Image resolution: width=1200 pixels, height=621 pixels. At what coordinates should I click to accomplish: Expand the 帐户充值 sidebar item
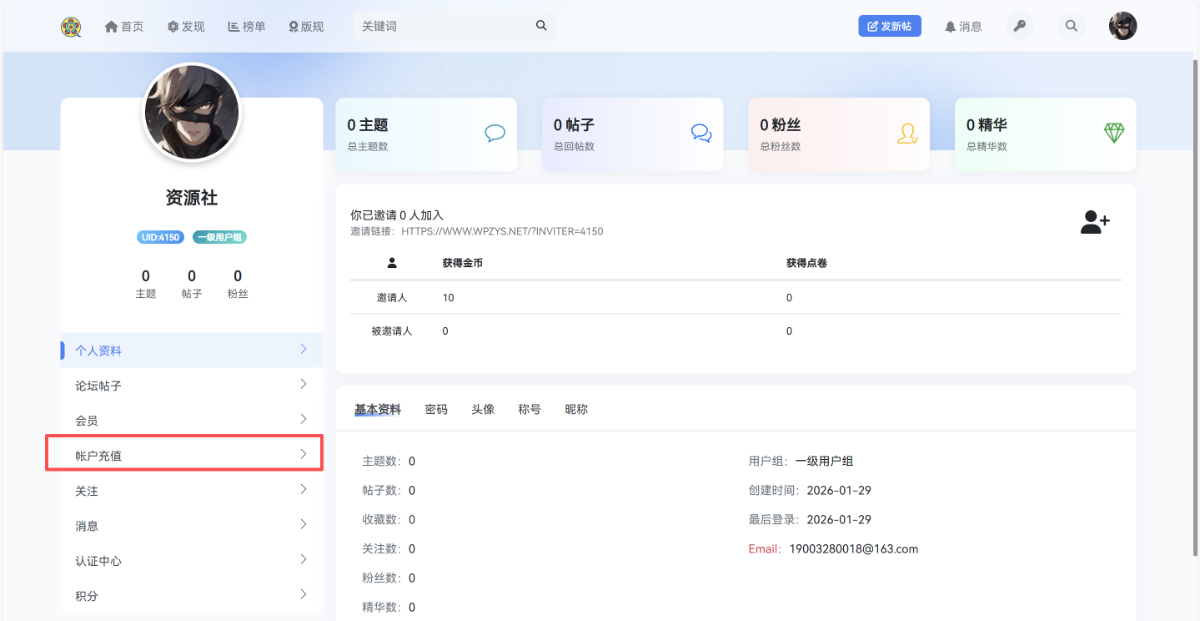(190, 455)
